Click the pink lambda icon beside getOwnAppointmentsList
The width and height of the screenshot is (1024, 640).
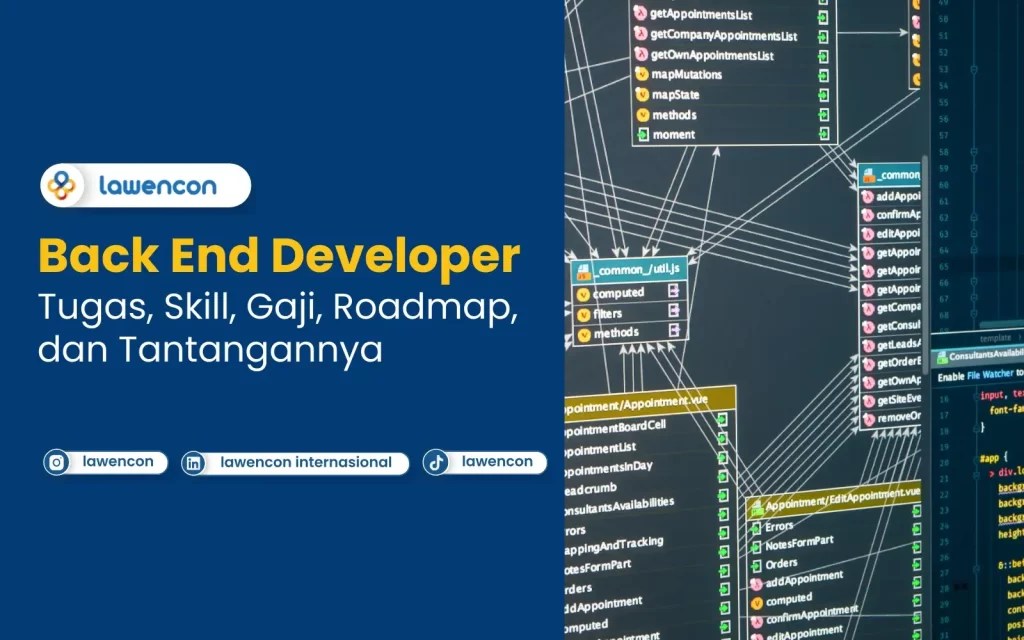pyautogui.click(x=641, y=55)
